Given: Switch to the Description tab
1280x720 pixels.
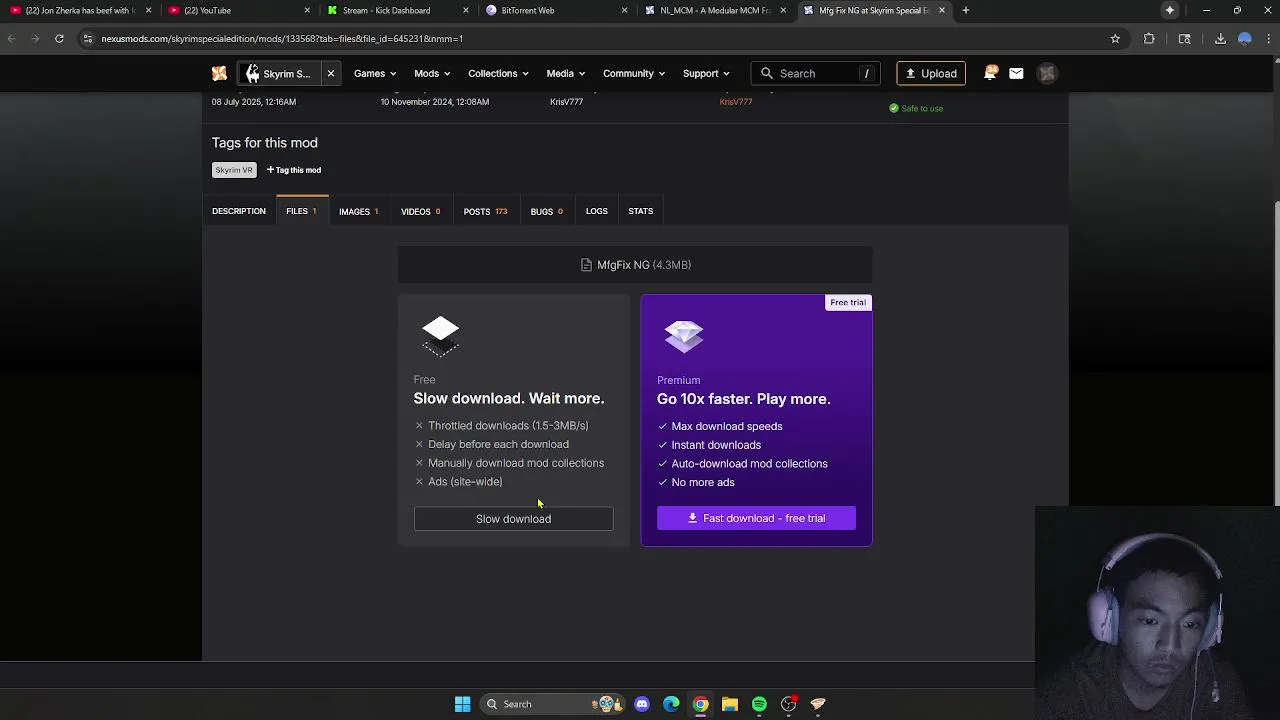Looking at the screenshot, I should click(239, 211).
